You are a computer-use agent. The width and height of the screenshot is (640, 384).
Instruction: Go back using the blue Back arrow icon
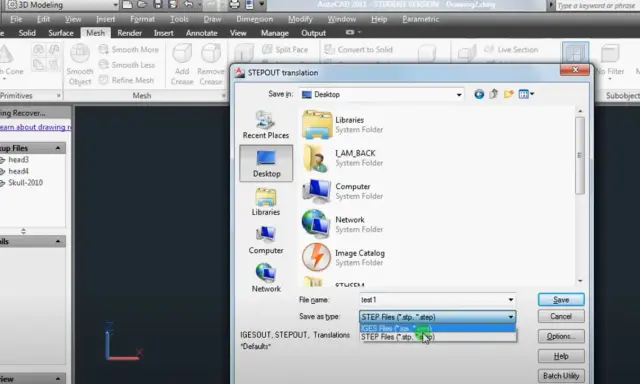click(479, 94)
